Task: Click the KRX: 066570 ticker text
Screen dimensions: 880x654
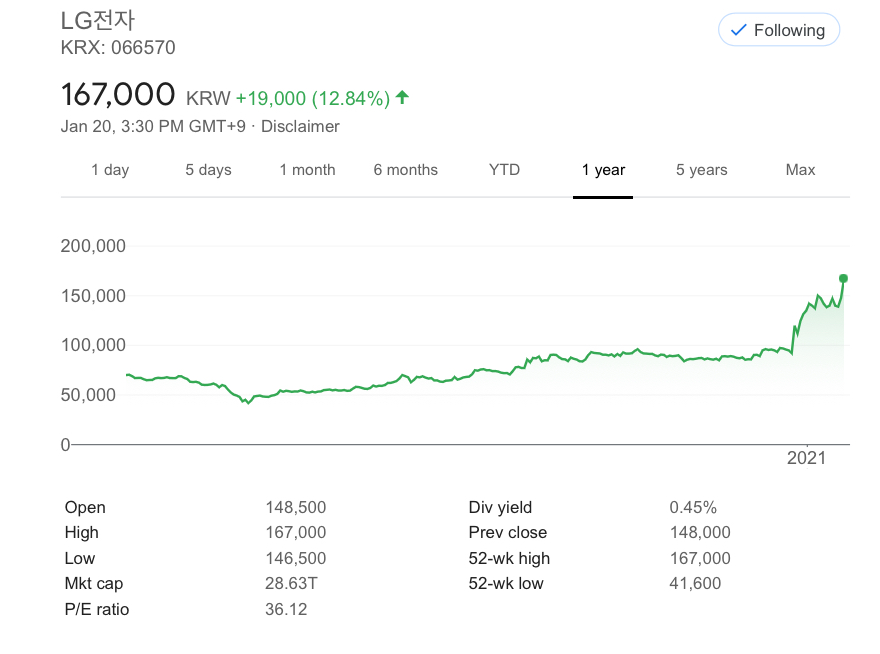Action: point(118,47)
